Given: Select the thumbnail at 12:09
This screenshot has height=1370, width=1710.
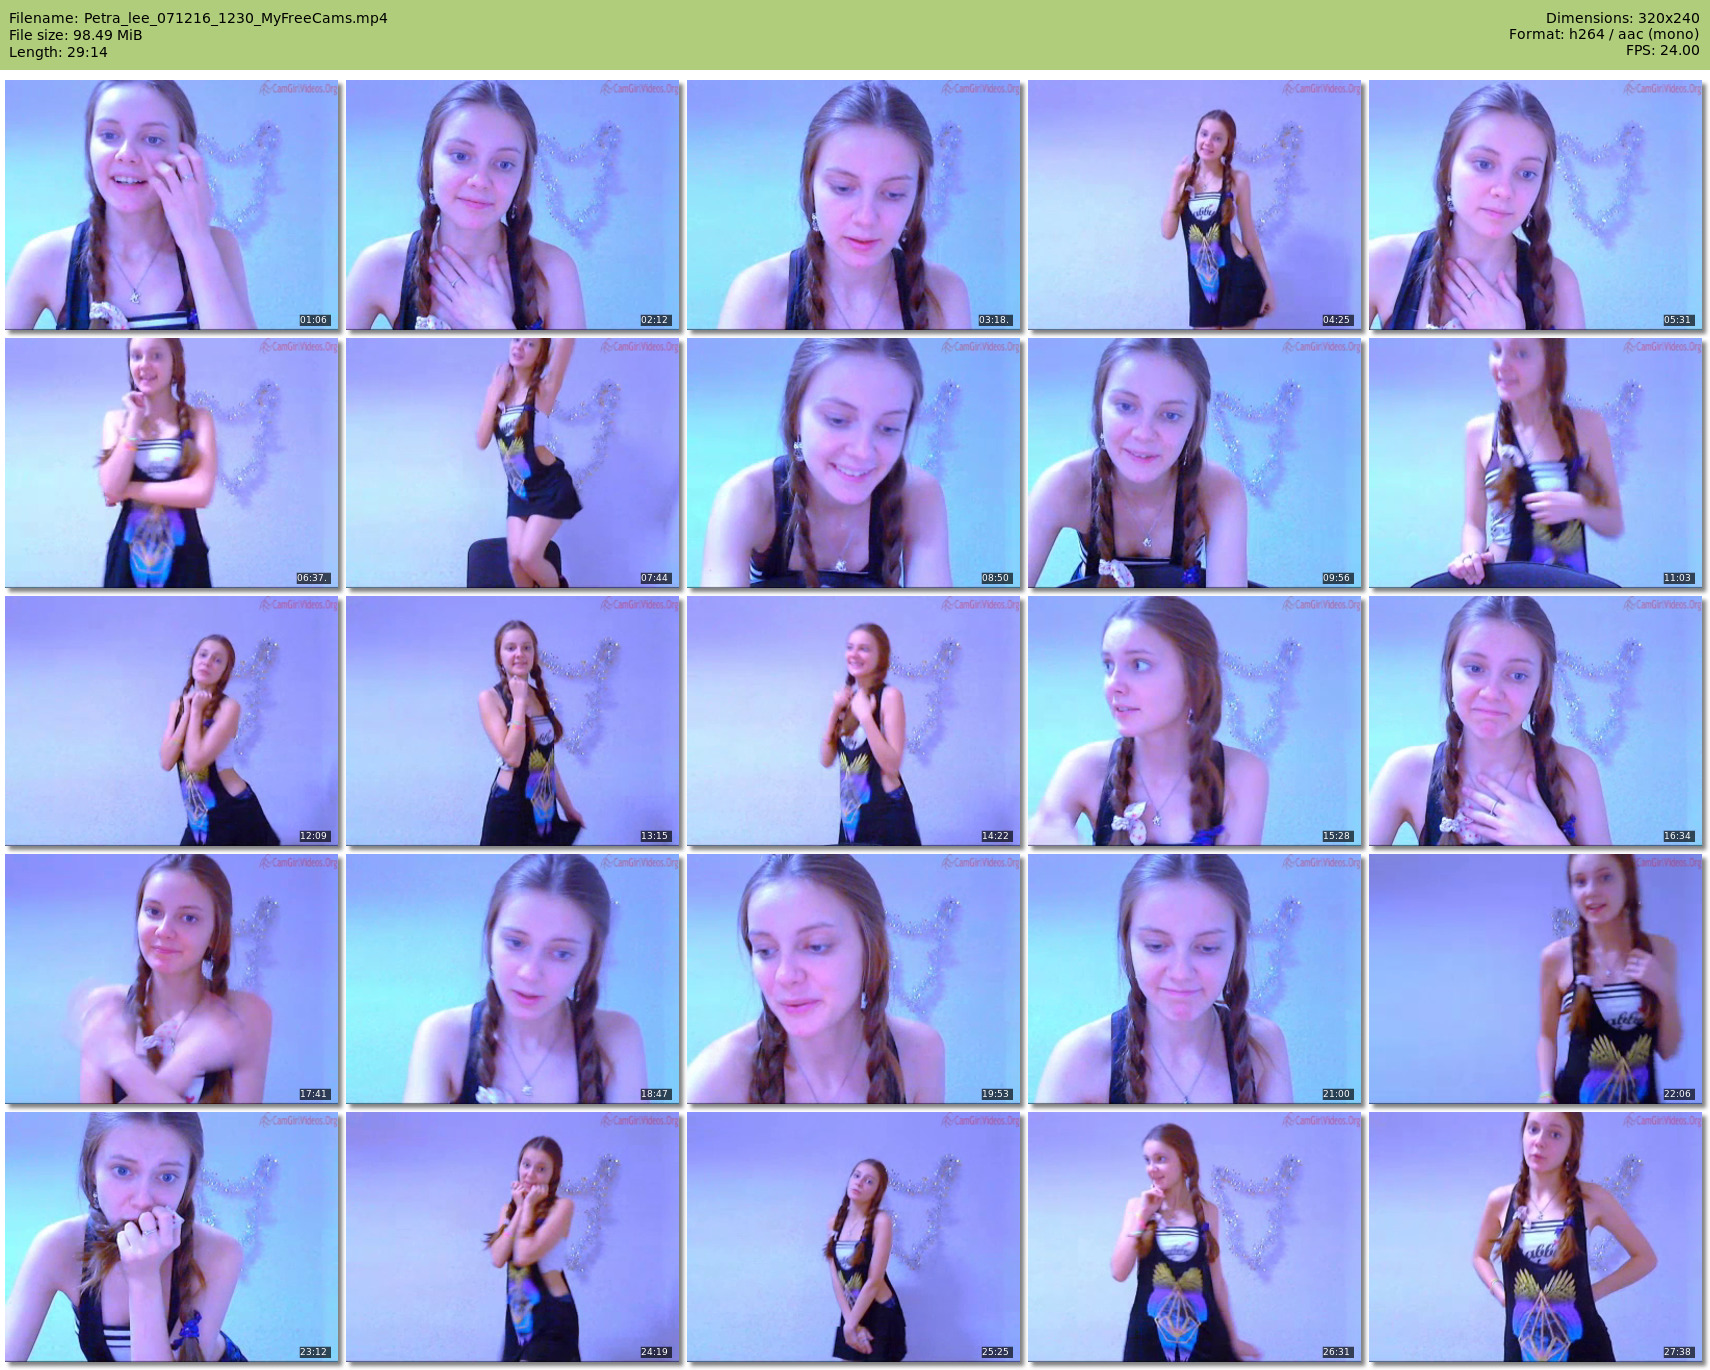Looking at the screenshot, I should click(172, 721).
